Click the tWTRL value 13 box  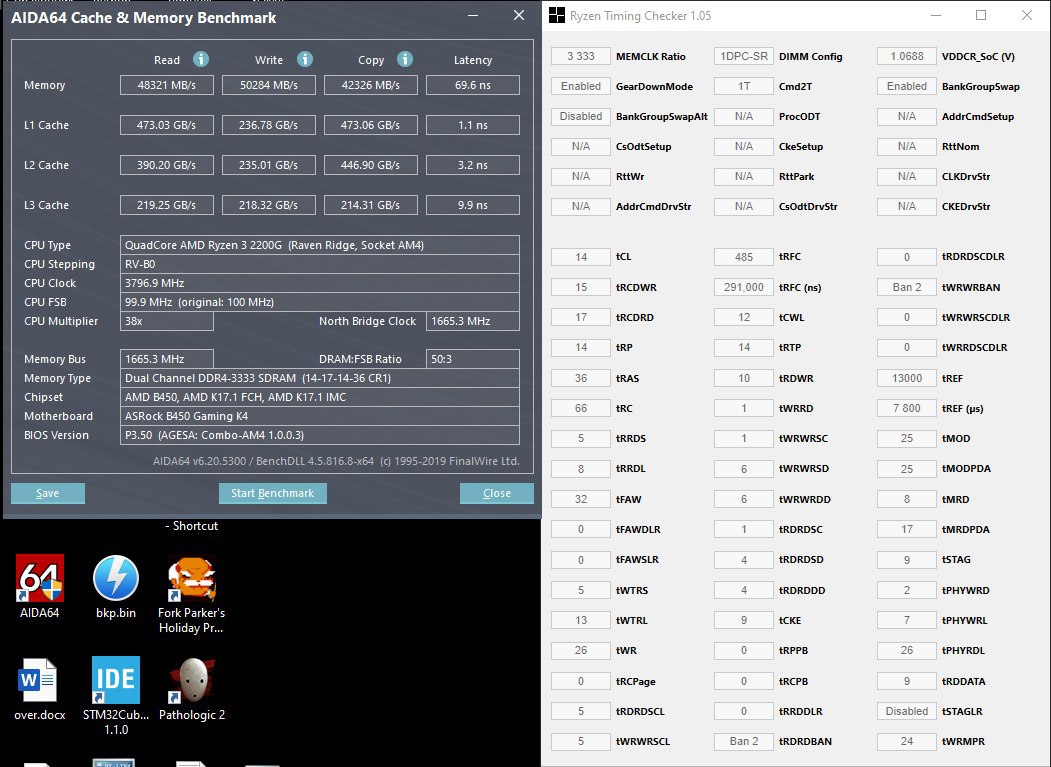pos(580,620)
